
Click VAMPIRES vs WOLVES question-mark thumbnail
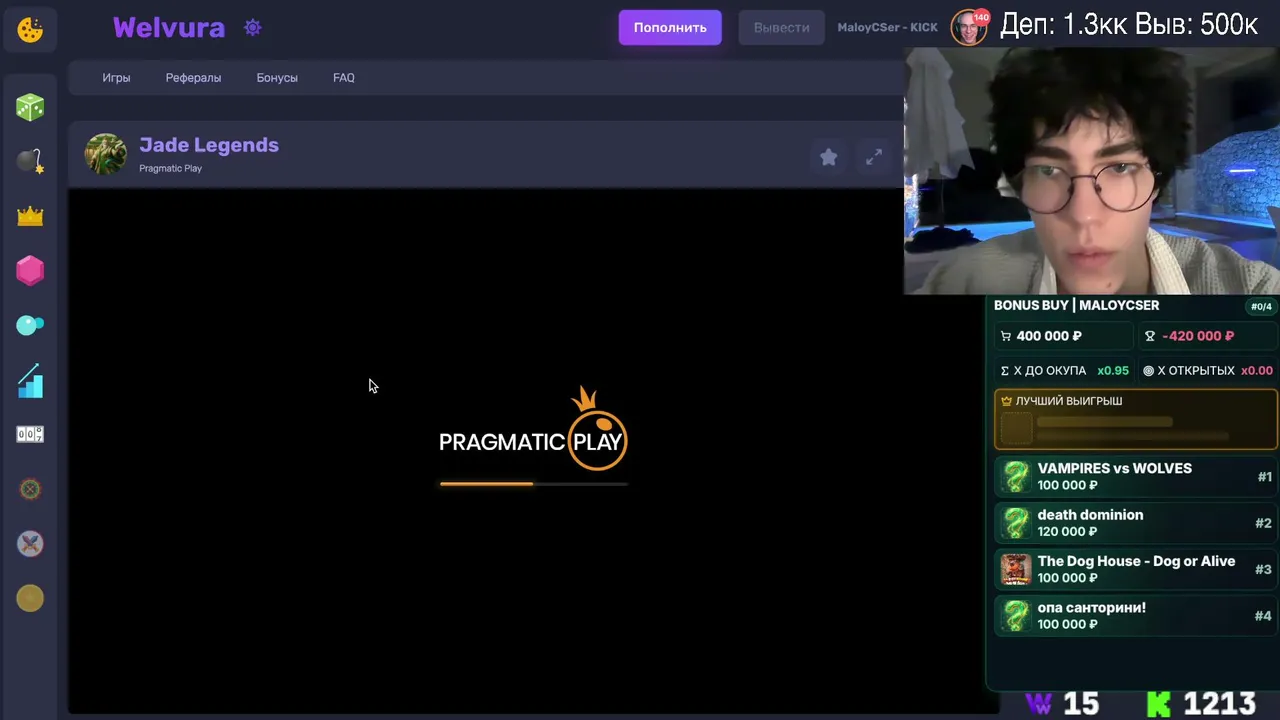(x=1016, y=476)
